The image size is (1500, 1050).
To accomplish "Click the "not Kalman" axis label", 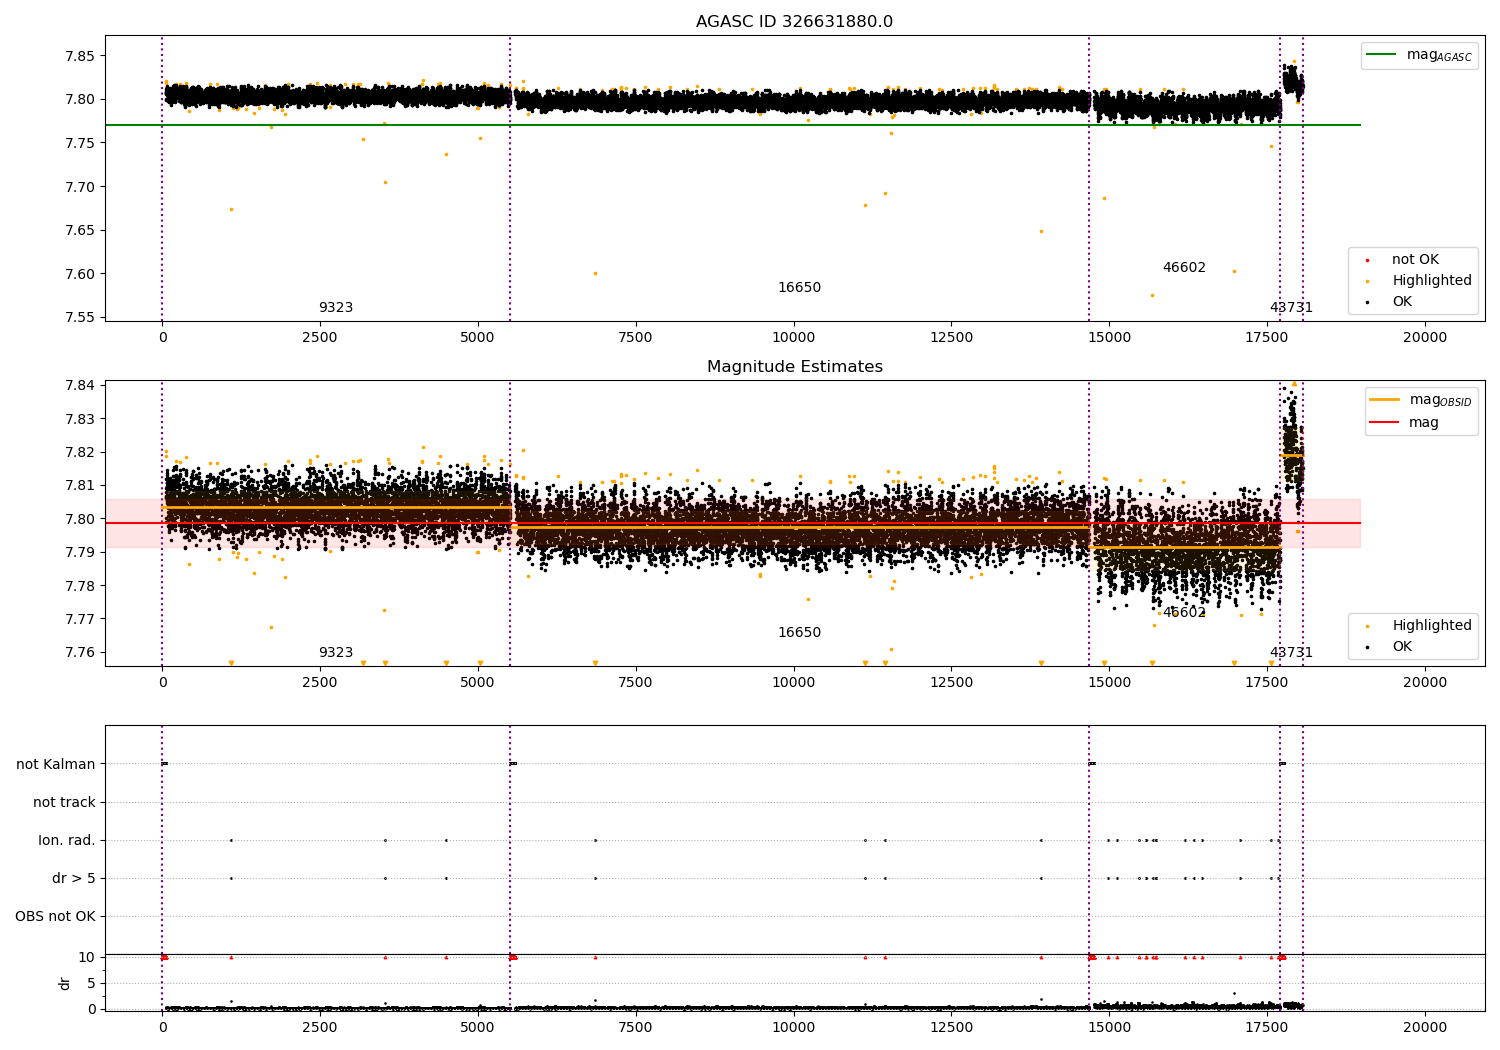I will pyautogui.click(x=56, y=764).
